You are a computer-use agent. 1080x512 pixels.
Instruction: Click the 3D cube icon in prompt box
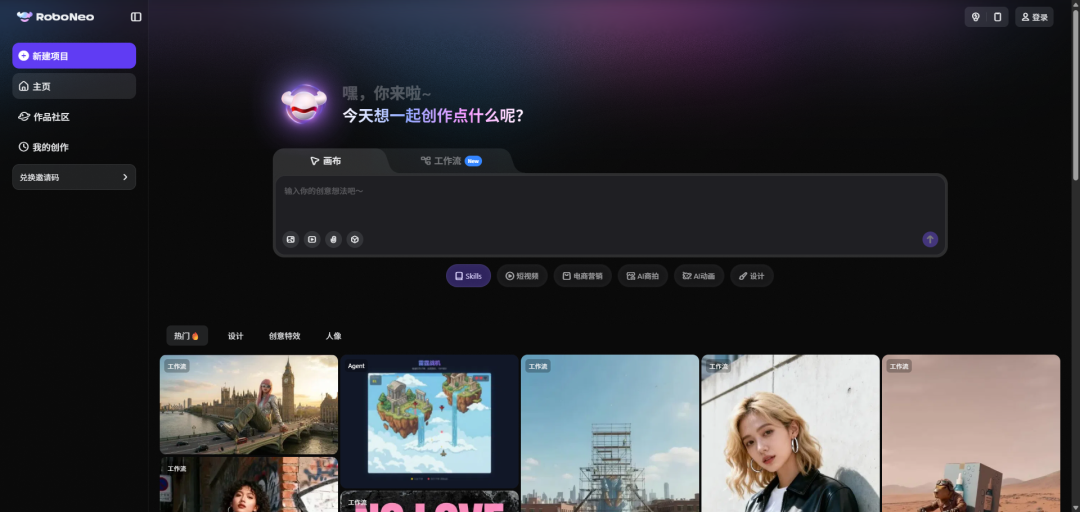[354, 239]
